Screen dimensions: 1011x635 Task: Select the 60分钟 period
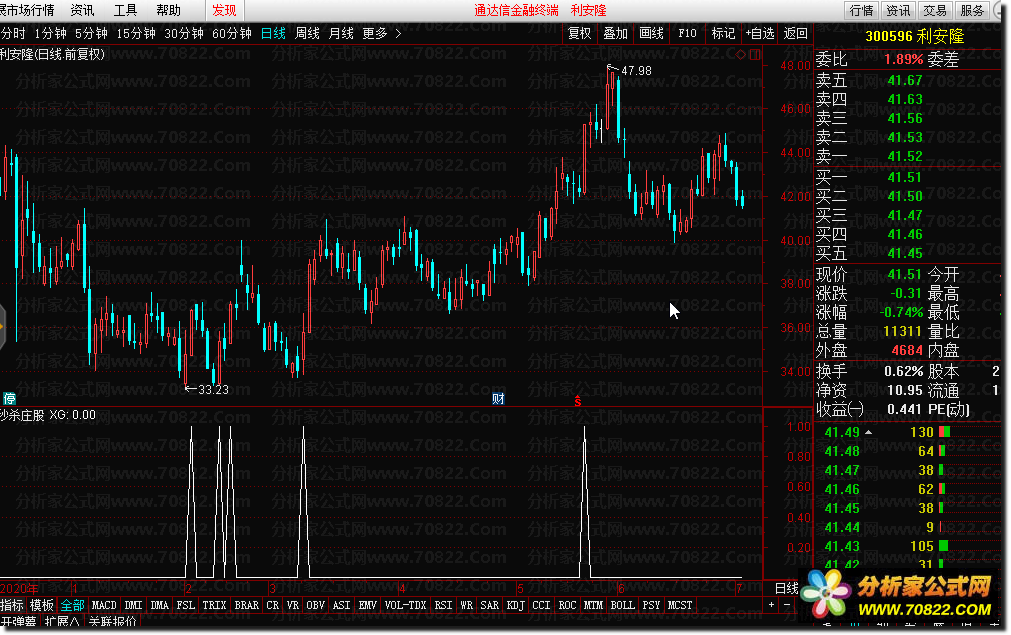pyautogui.click(x=231, y=34)
